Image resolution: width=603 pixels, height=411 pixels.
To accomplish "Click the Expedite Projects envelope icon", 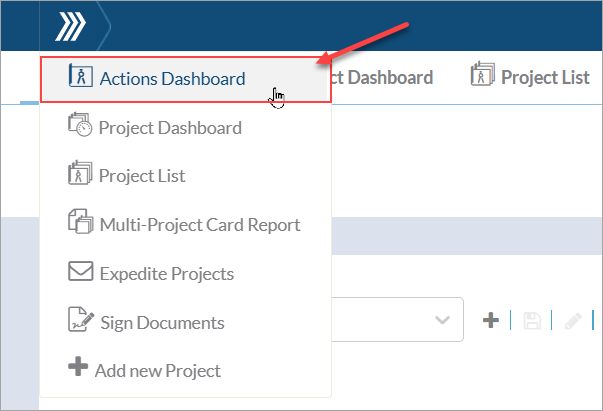I will click(79, 273).
